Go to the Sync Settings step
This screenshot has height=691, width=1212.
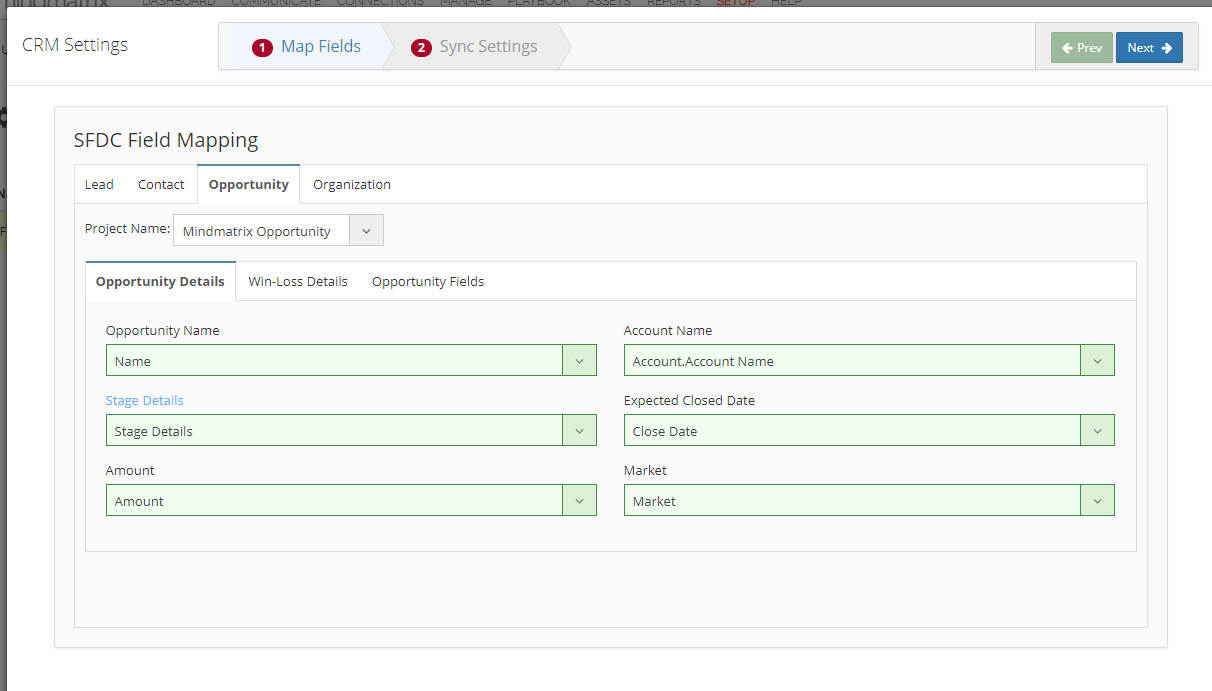(476, 47)
